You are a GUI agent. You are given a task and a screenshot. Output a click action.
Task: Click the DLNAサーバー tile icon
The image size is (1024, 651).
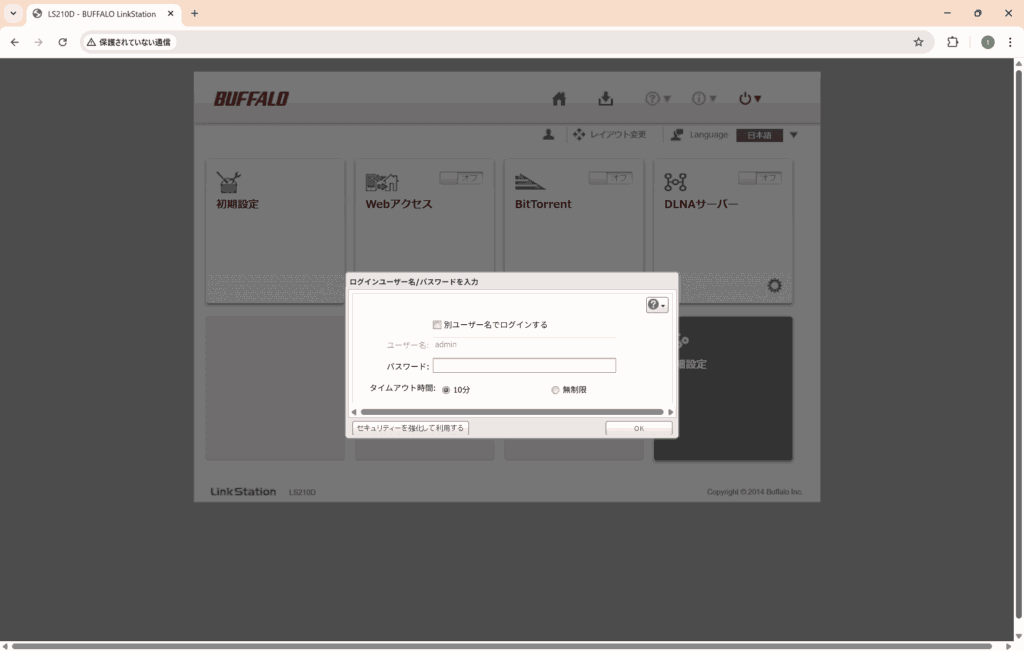coord(675,182)
